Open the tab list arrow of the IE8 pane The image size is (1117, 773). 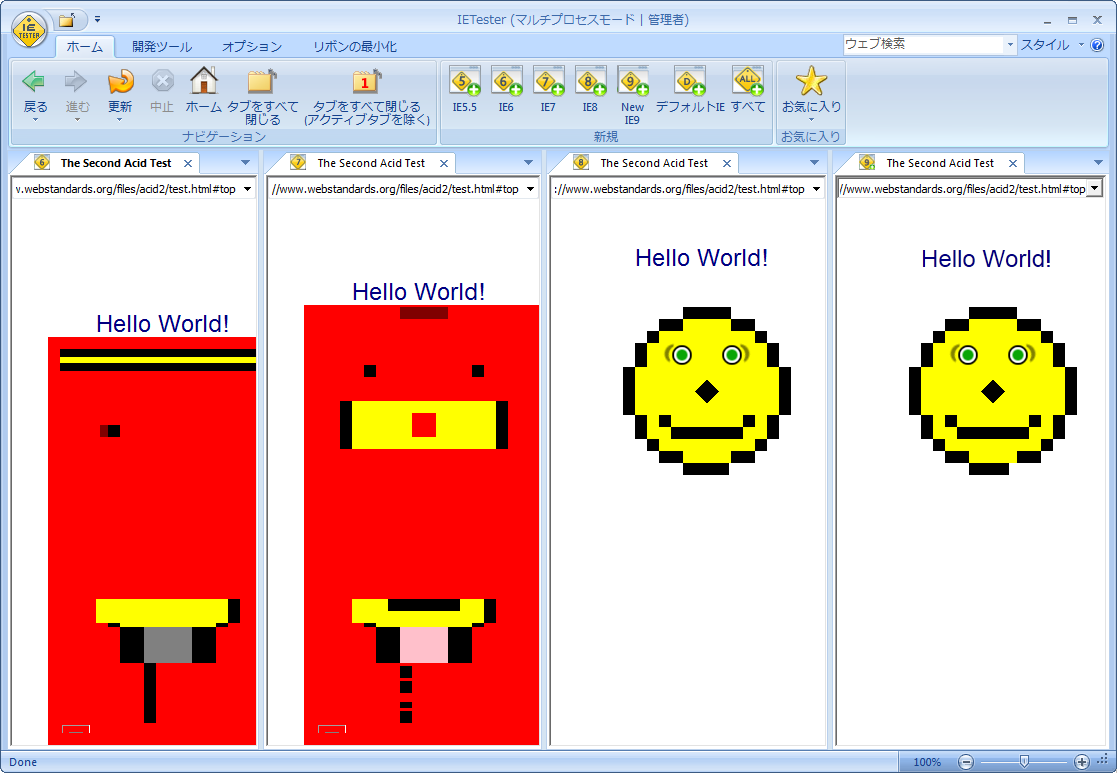(814, 162)
